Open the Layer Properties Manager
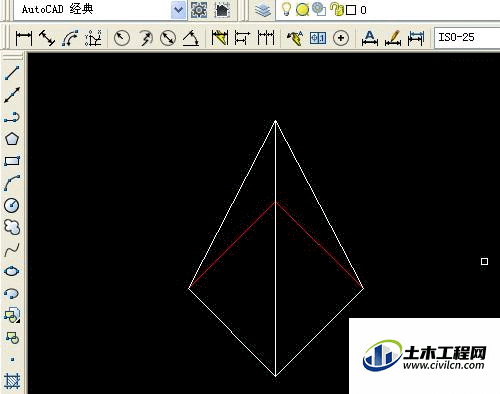 pos(263,10)
